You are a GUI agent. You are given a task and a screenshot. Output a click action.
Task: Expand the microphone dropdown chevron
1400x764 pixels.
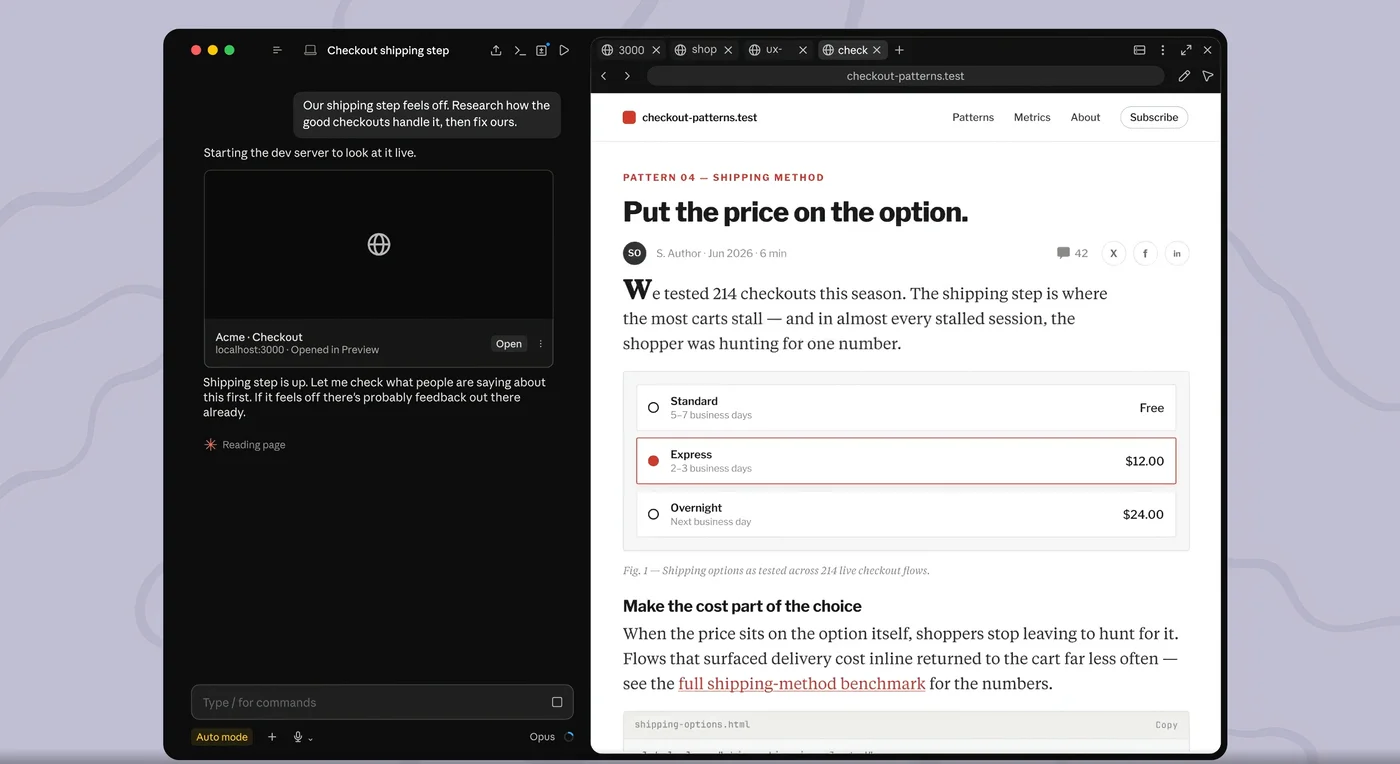pos(310,738)
